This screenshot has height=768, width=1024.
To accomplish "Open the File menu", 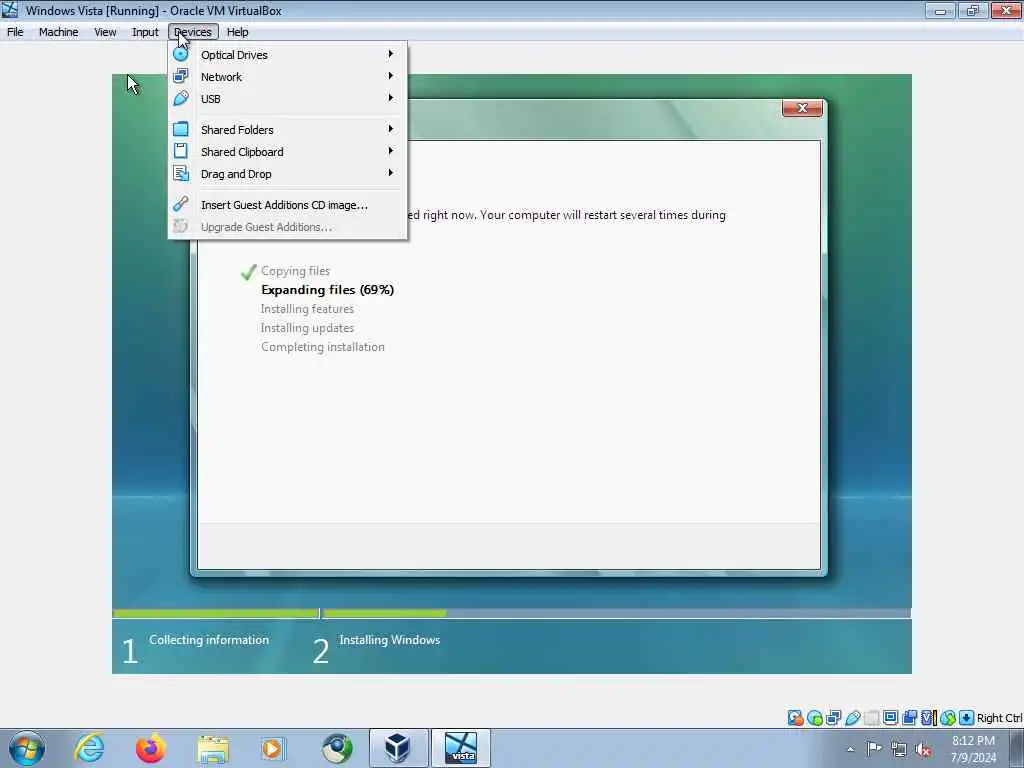I will 15,32.
